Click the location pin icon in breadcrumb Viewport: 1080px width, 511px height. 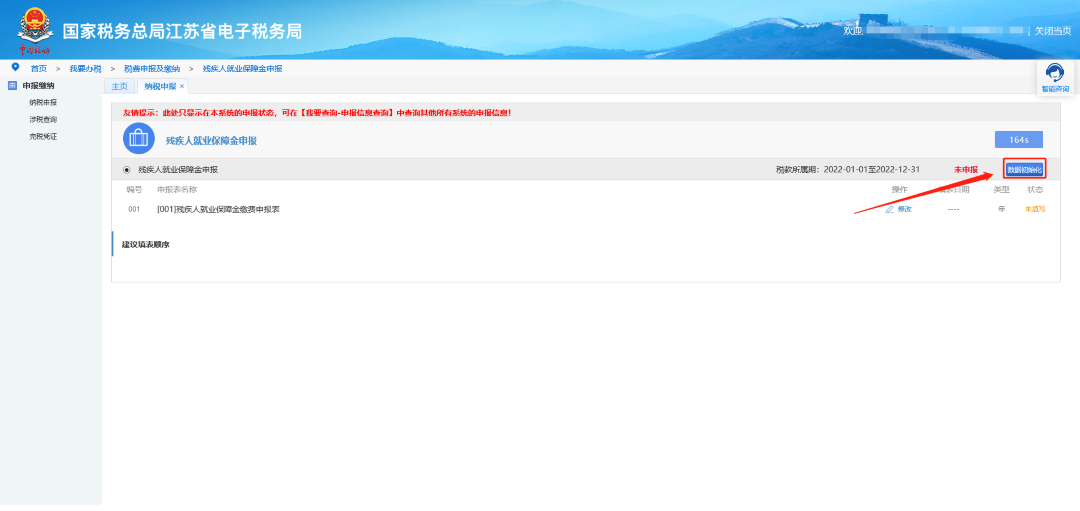click(15, 67)
